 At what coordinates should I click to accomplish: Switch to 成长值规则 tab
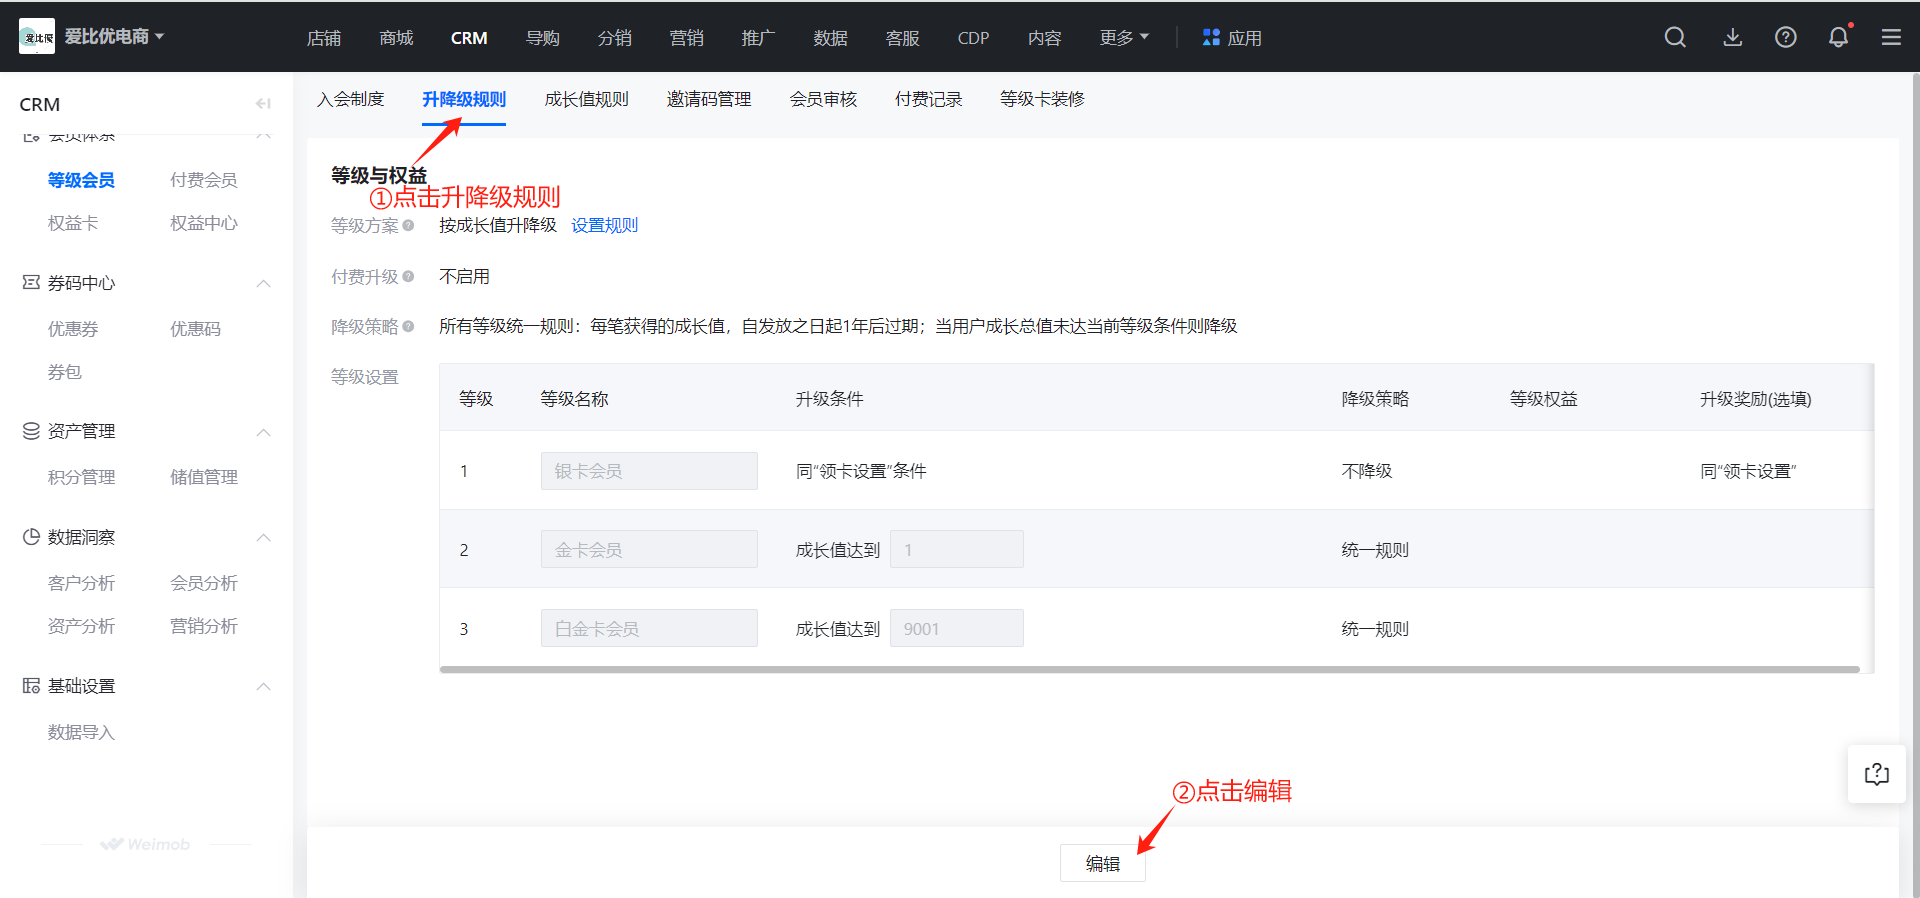(x=587, y=99)
